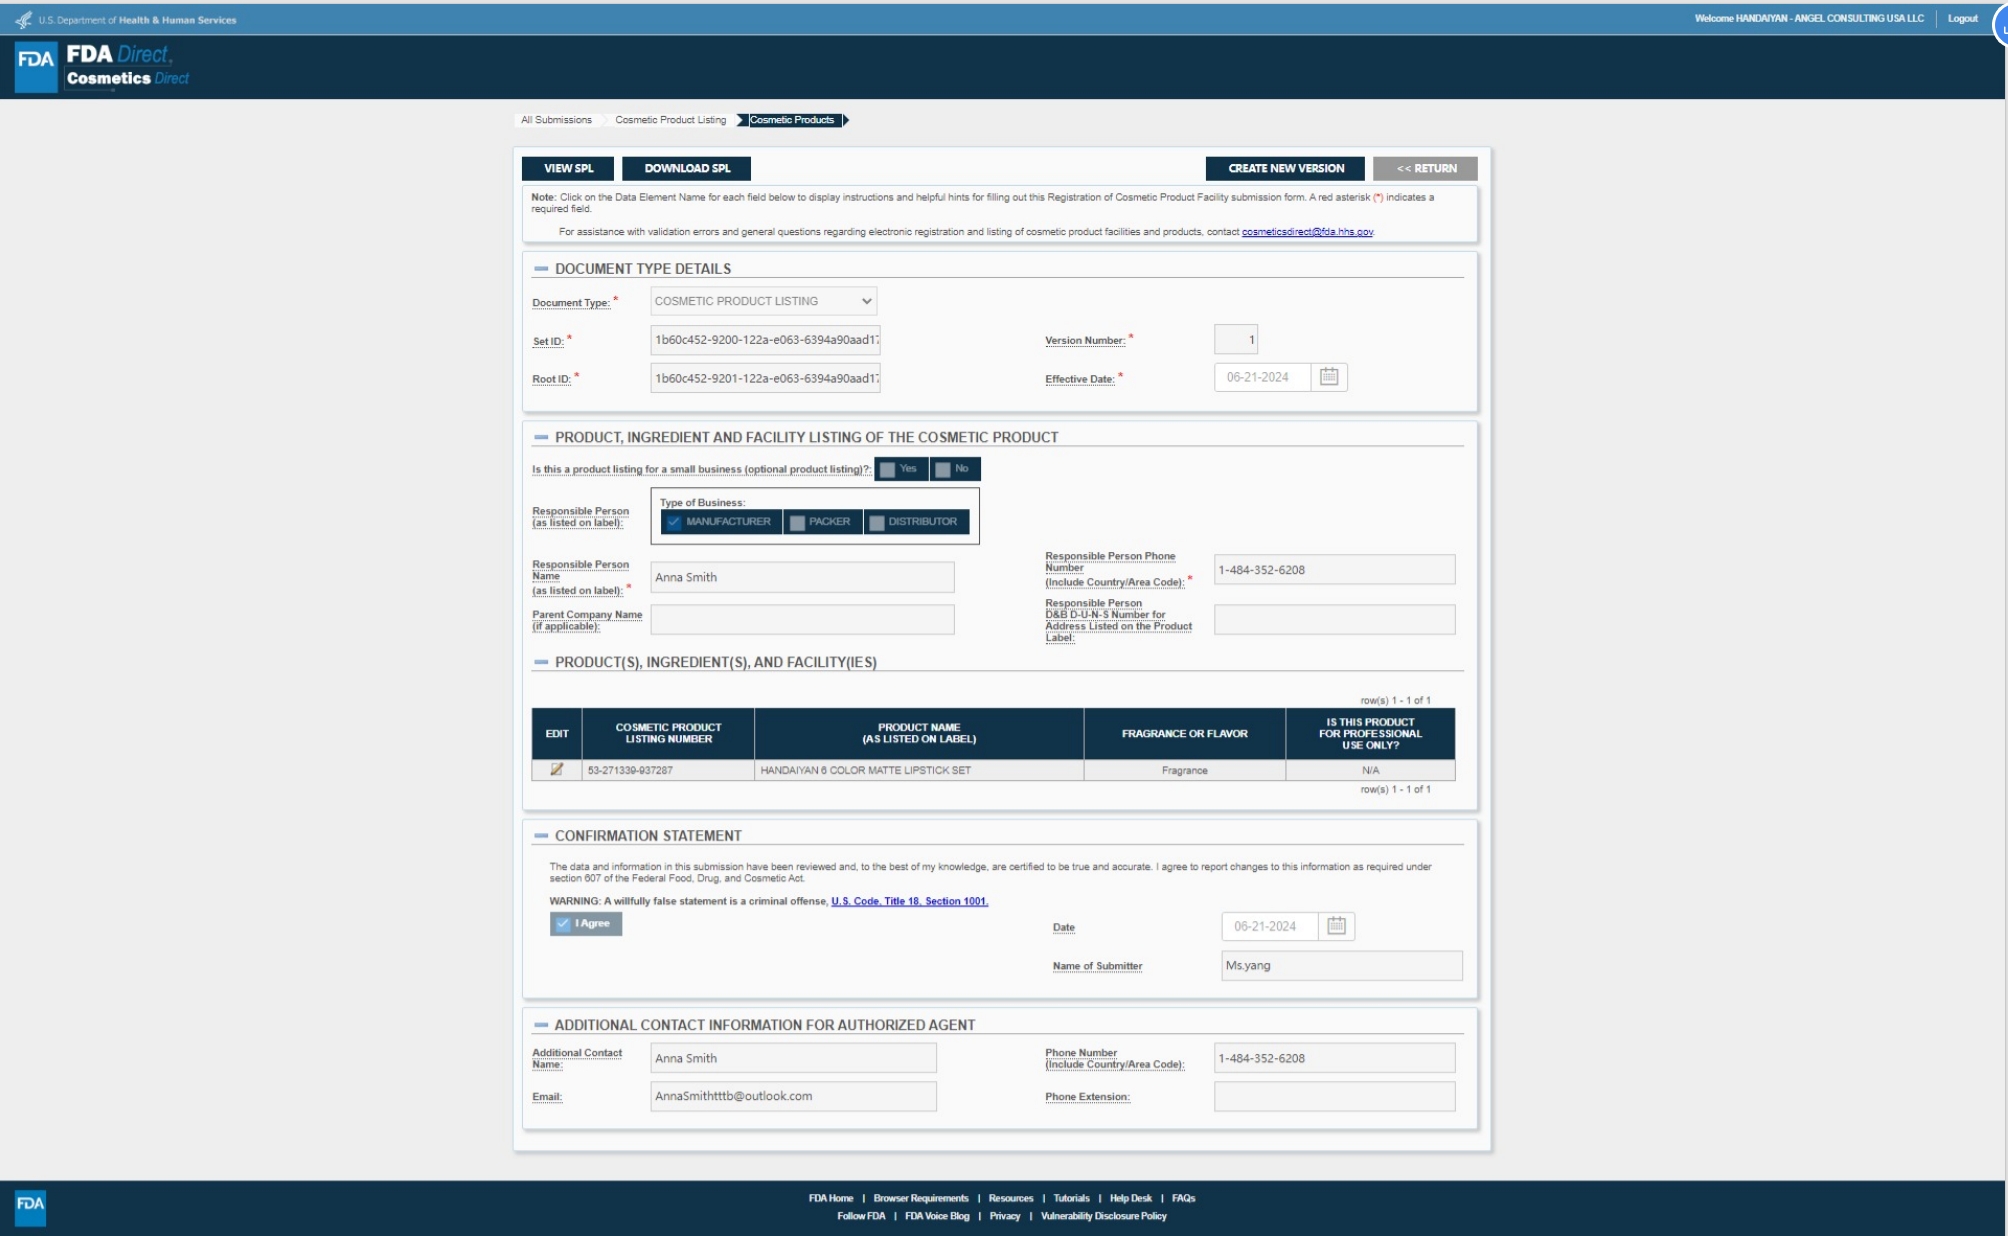This screenshot has height=1236, width=2008.
Task: Collapse the Confirmation Statement section
Action: 541,836
